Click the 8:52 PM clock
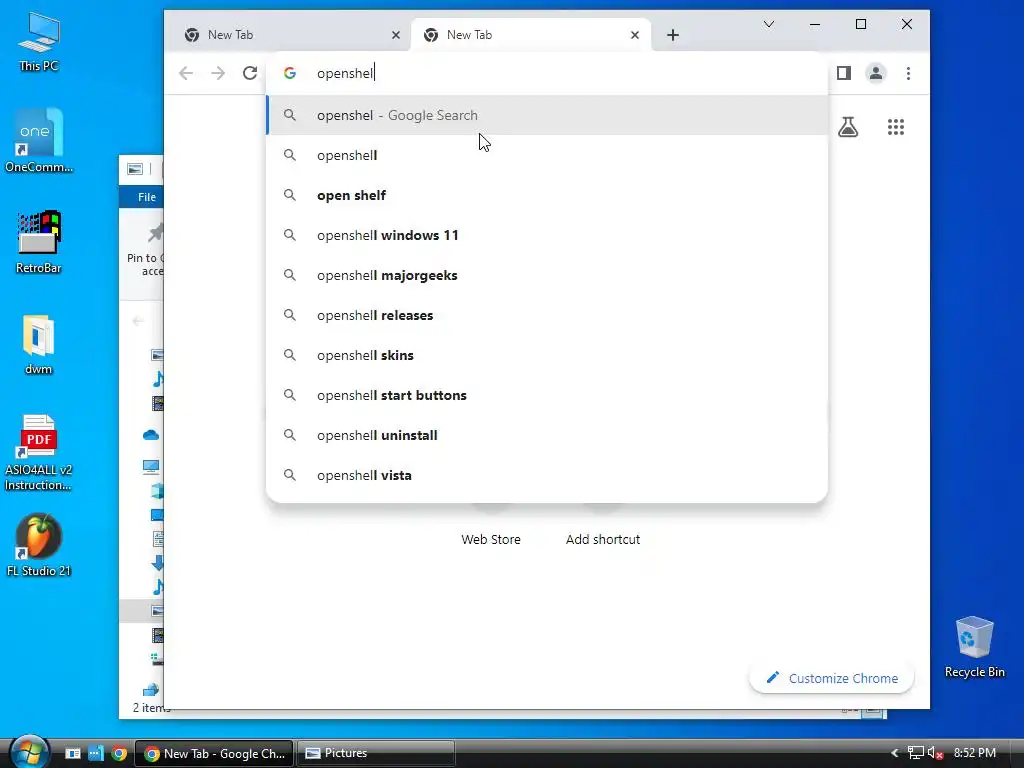 [974, 754]
